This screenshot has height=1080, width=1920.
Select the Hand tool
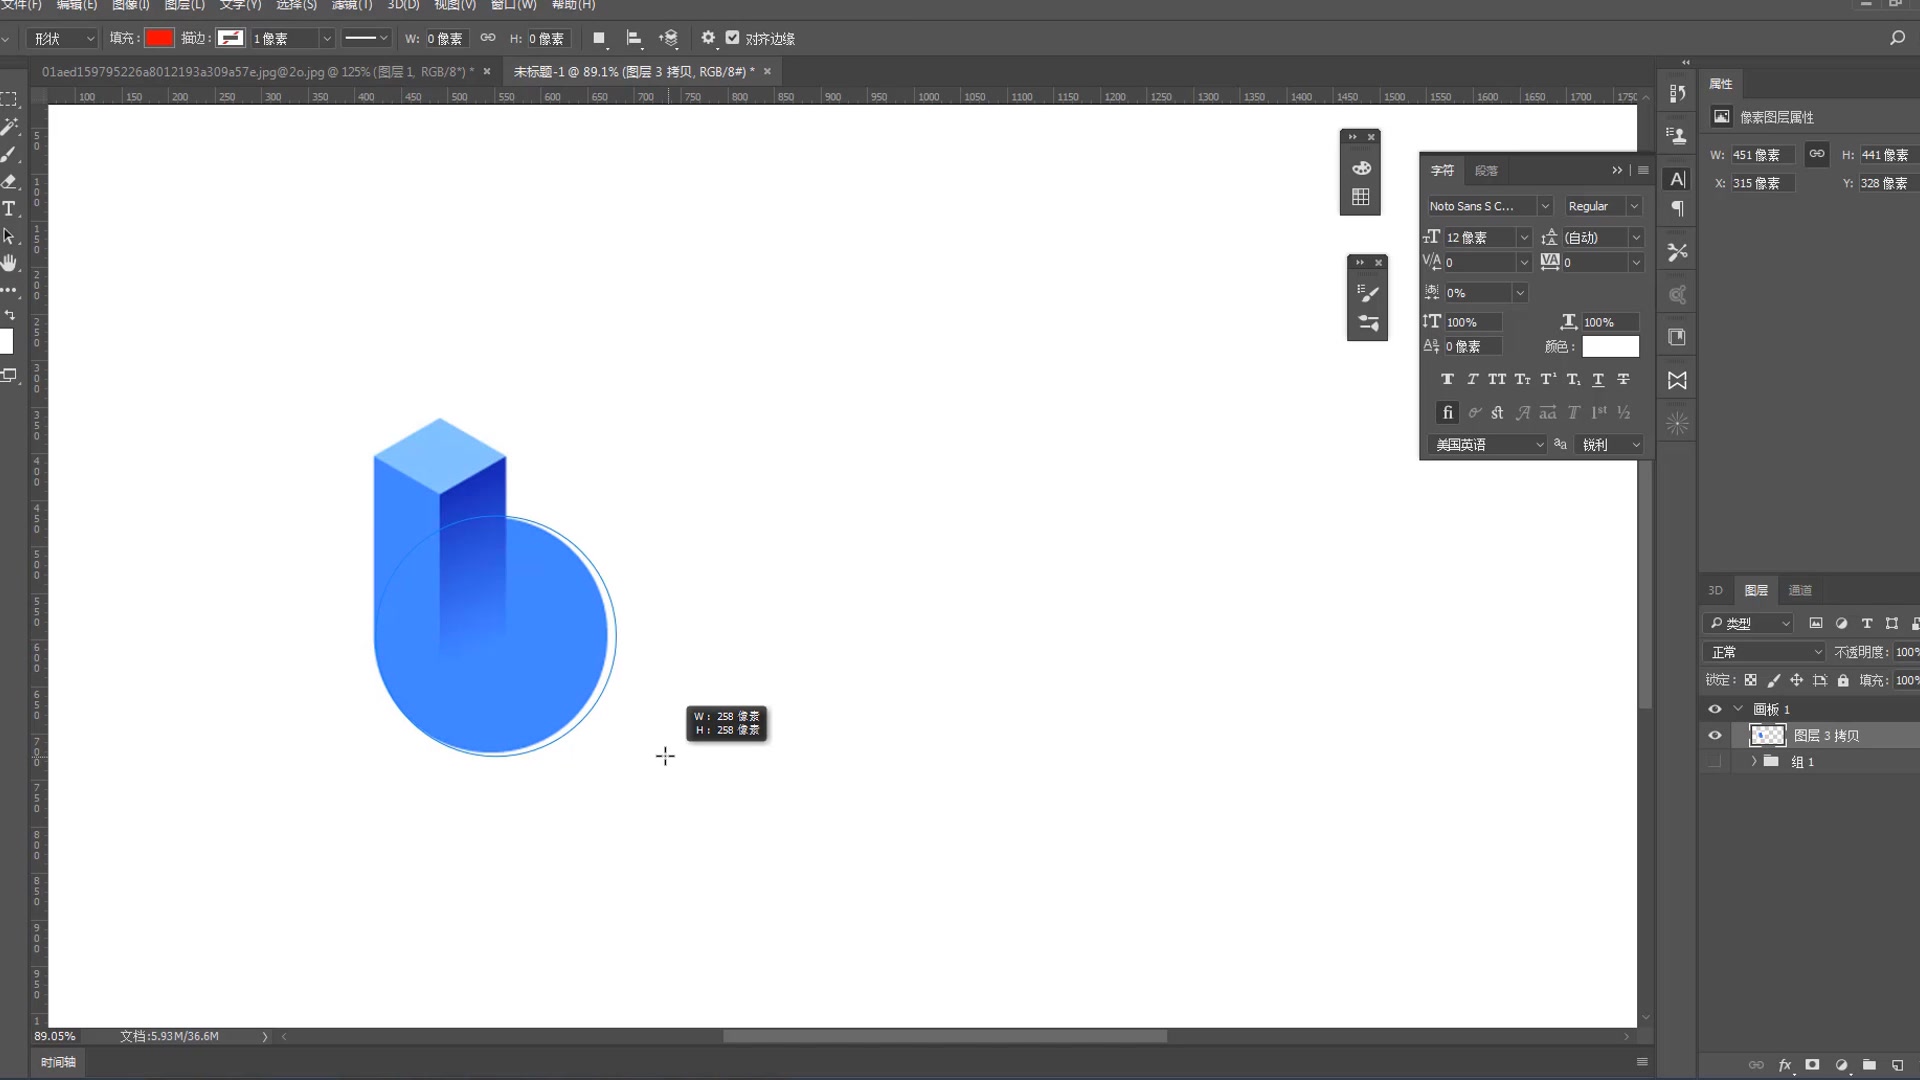[x=9, y=263]
